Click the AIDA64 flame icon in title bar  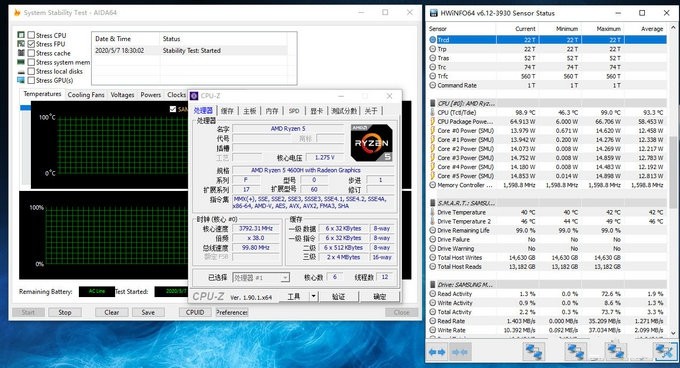point(17,13)
